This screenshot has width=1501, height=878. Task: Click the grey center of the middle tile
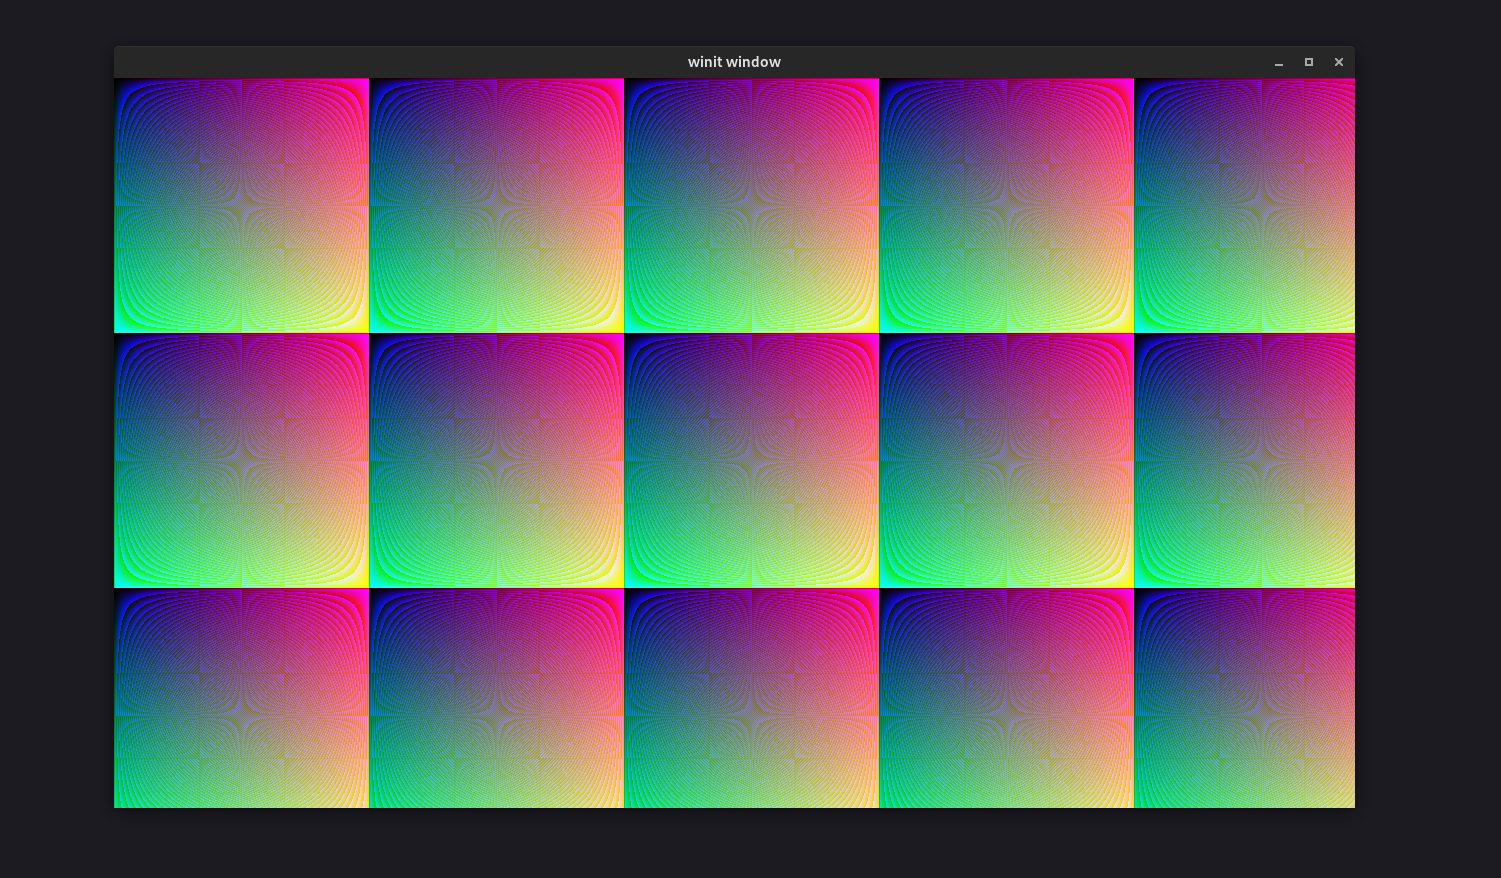pyautogui.click(x=752, y=460)
